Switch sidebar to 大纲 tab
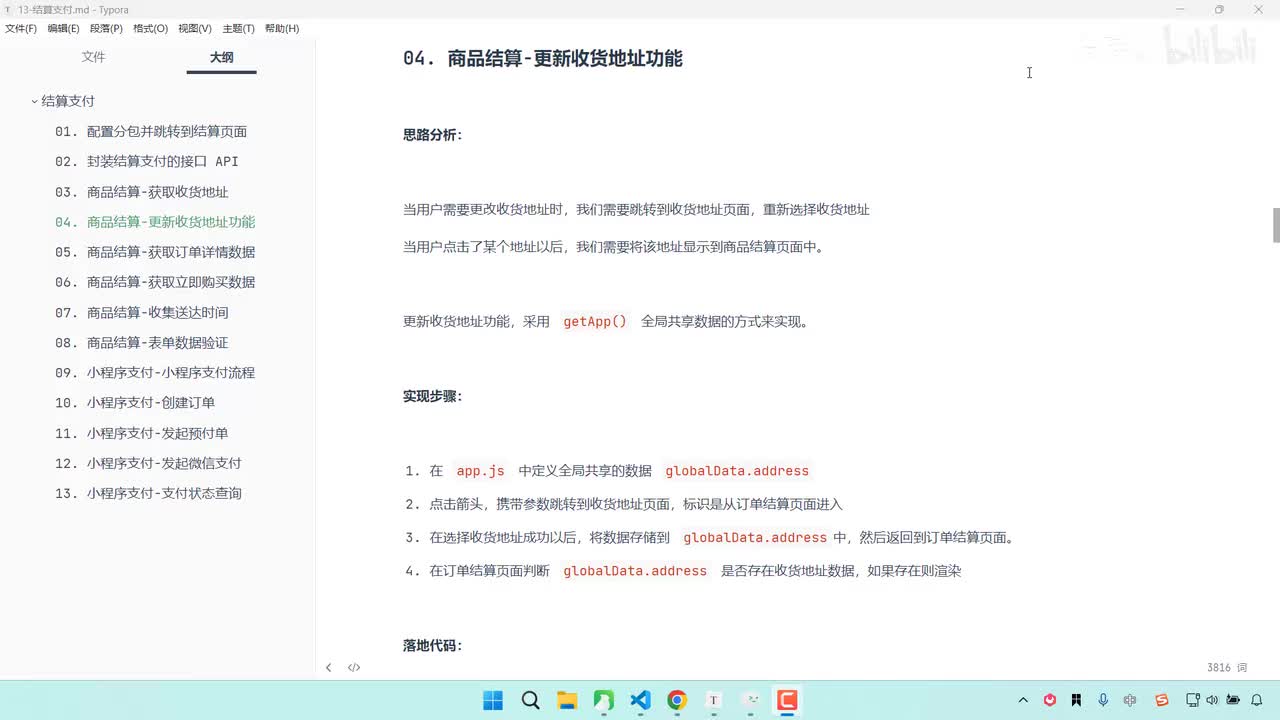The height and width of the screenshot is (720, 1280). coord(222,57)
